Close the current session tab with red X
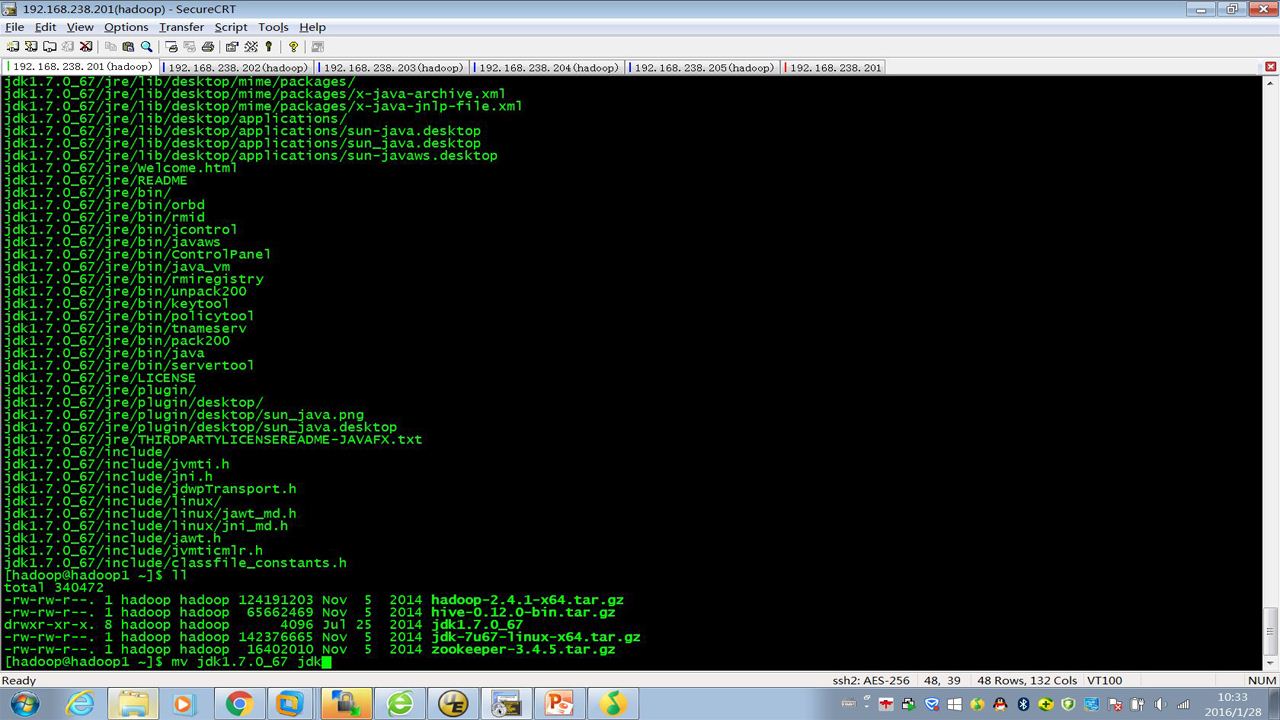 pos(1271,67)
